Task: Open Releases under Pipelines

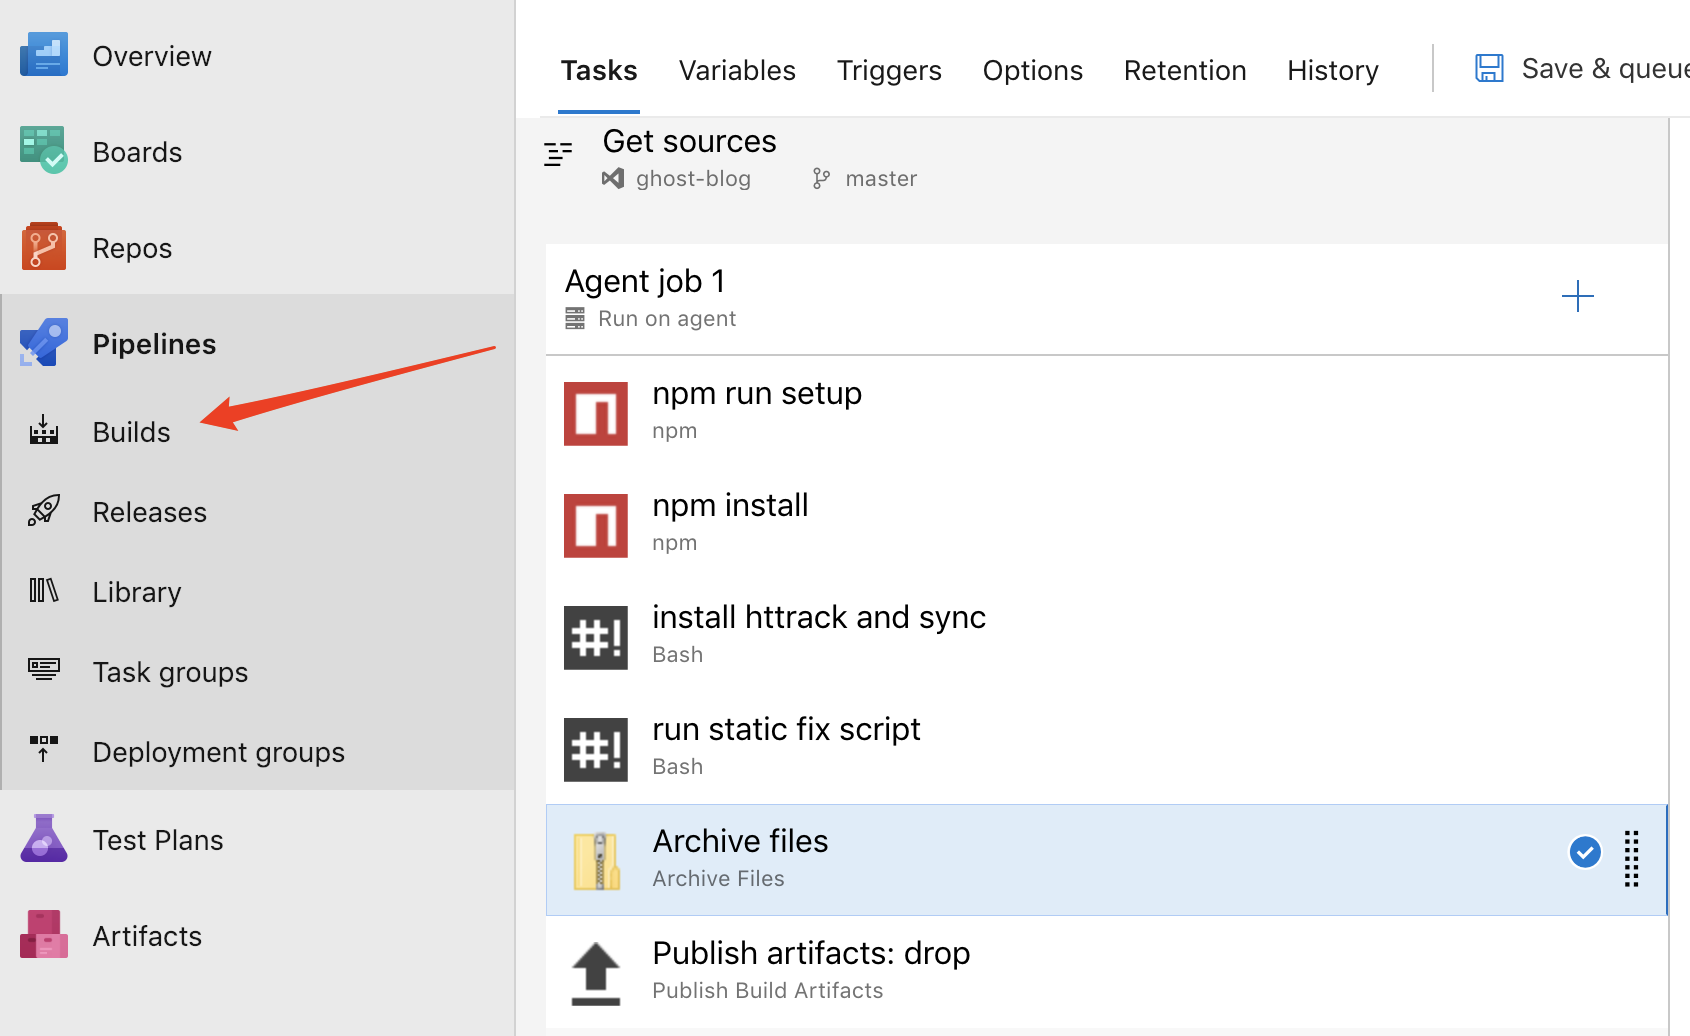Action: pyautogui.click(x=150, y=512)
